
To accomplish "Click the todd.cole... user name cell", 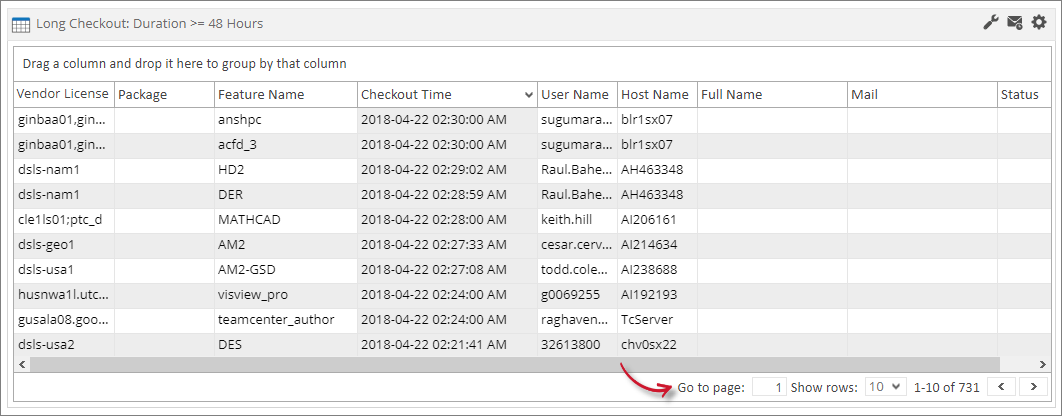I will tap(577, 270).
